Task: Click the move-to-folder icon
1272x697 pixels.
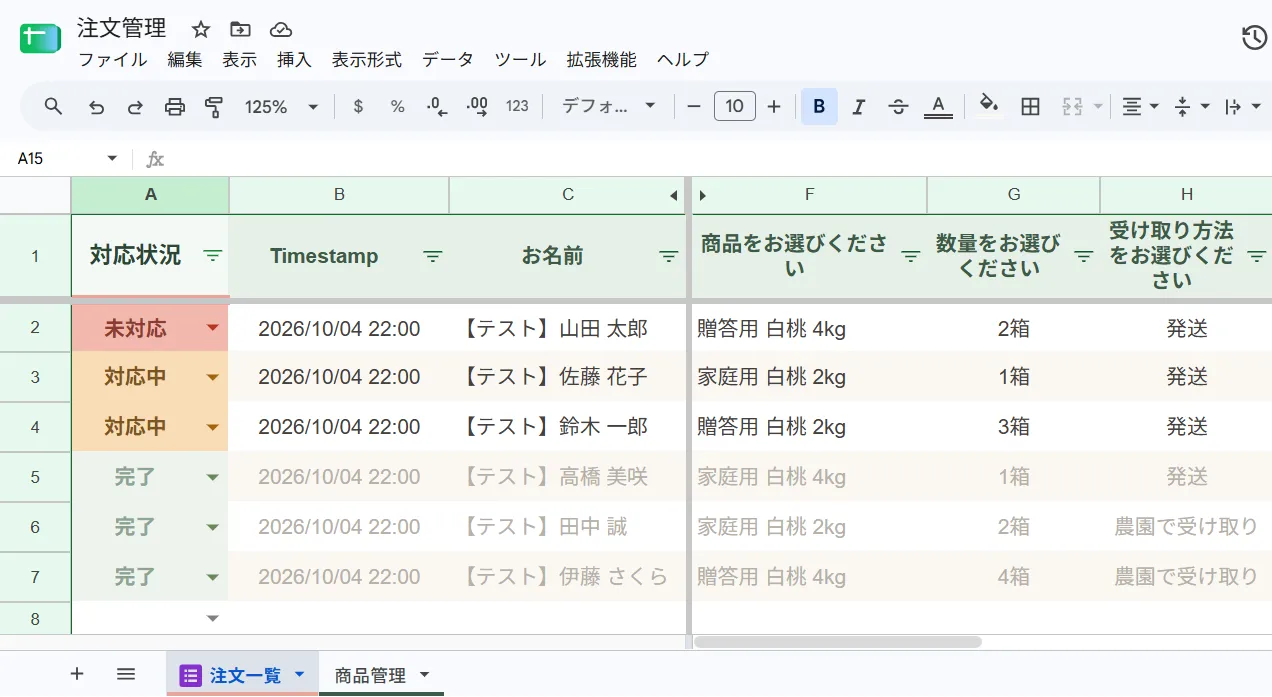Action: coord(240,29)
